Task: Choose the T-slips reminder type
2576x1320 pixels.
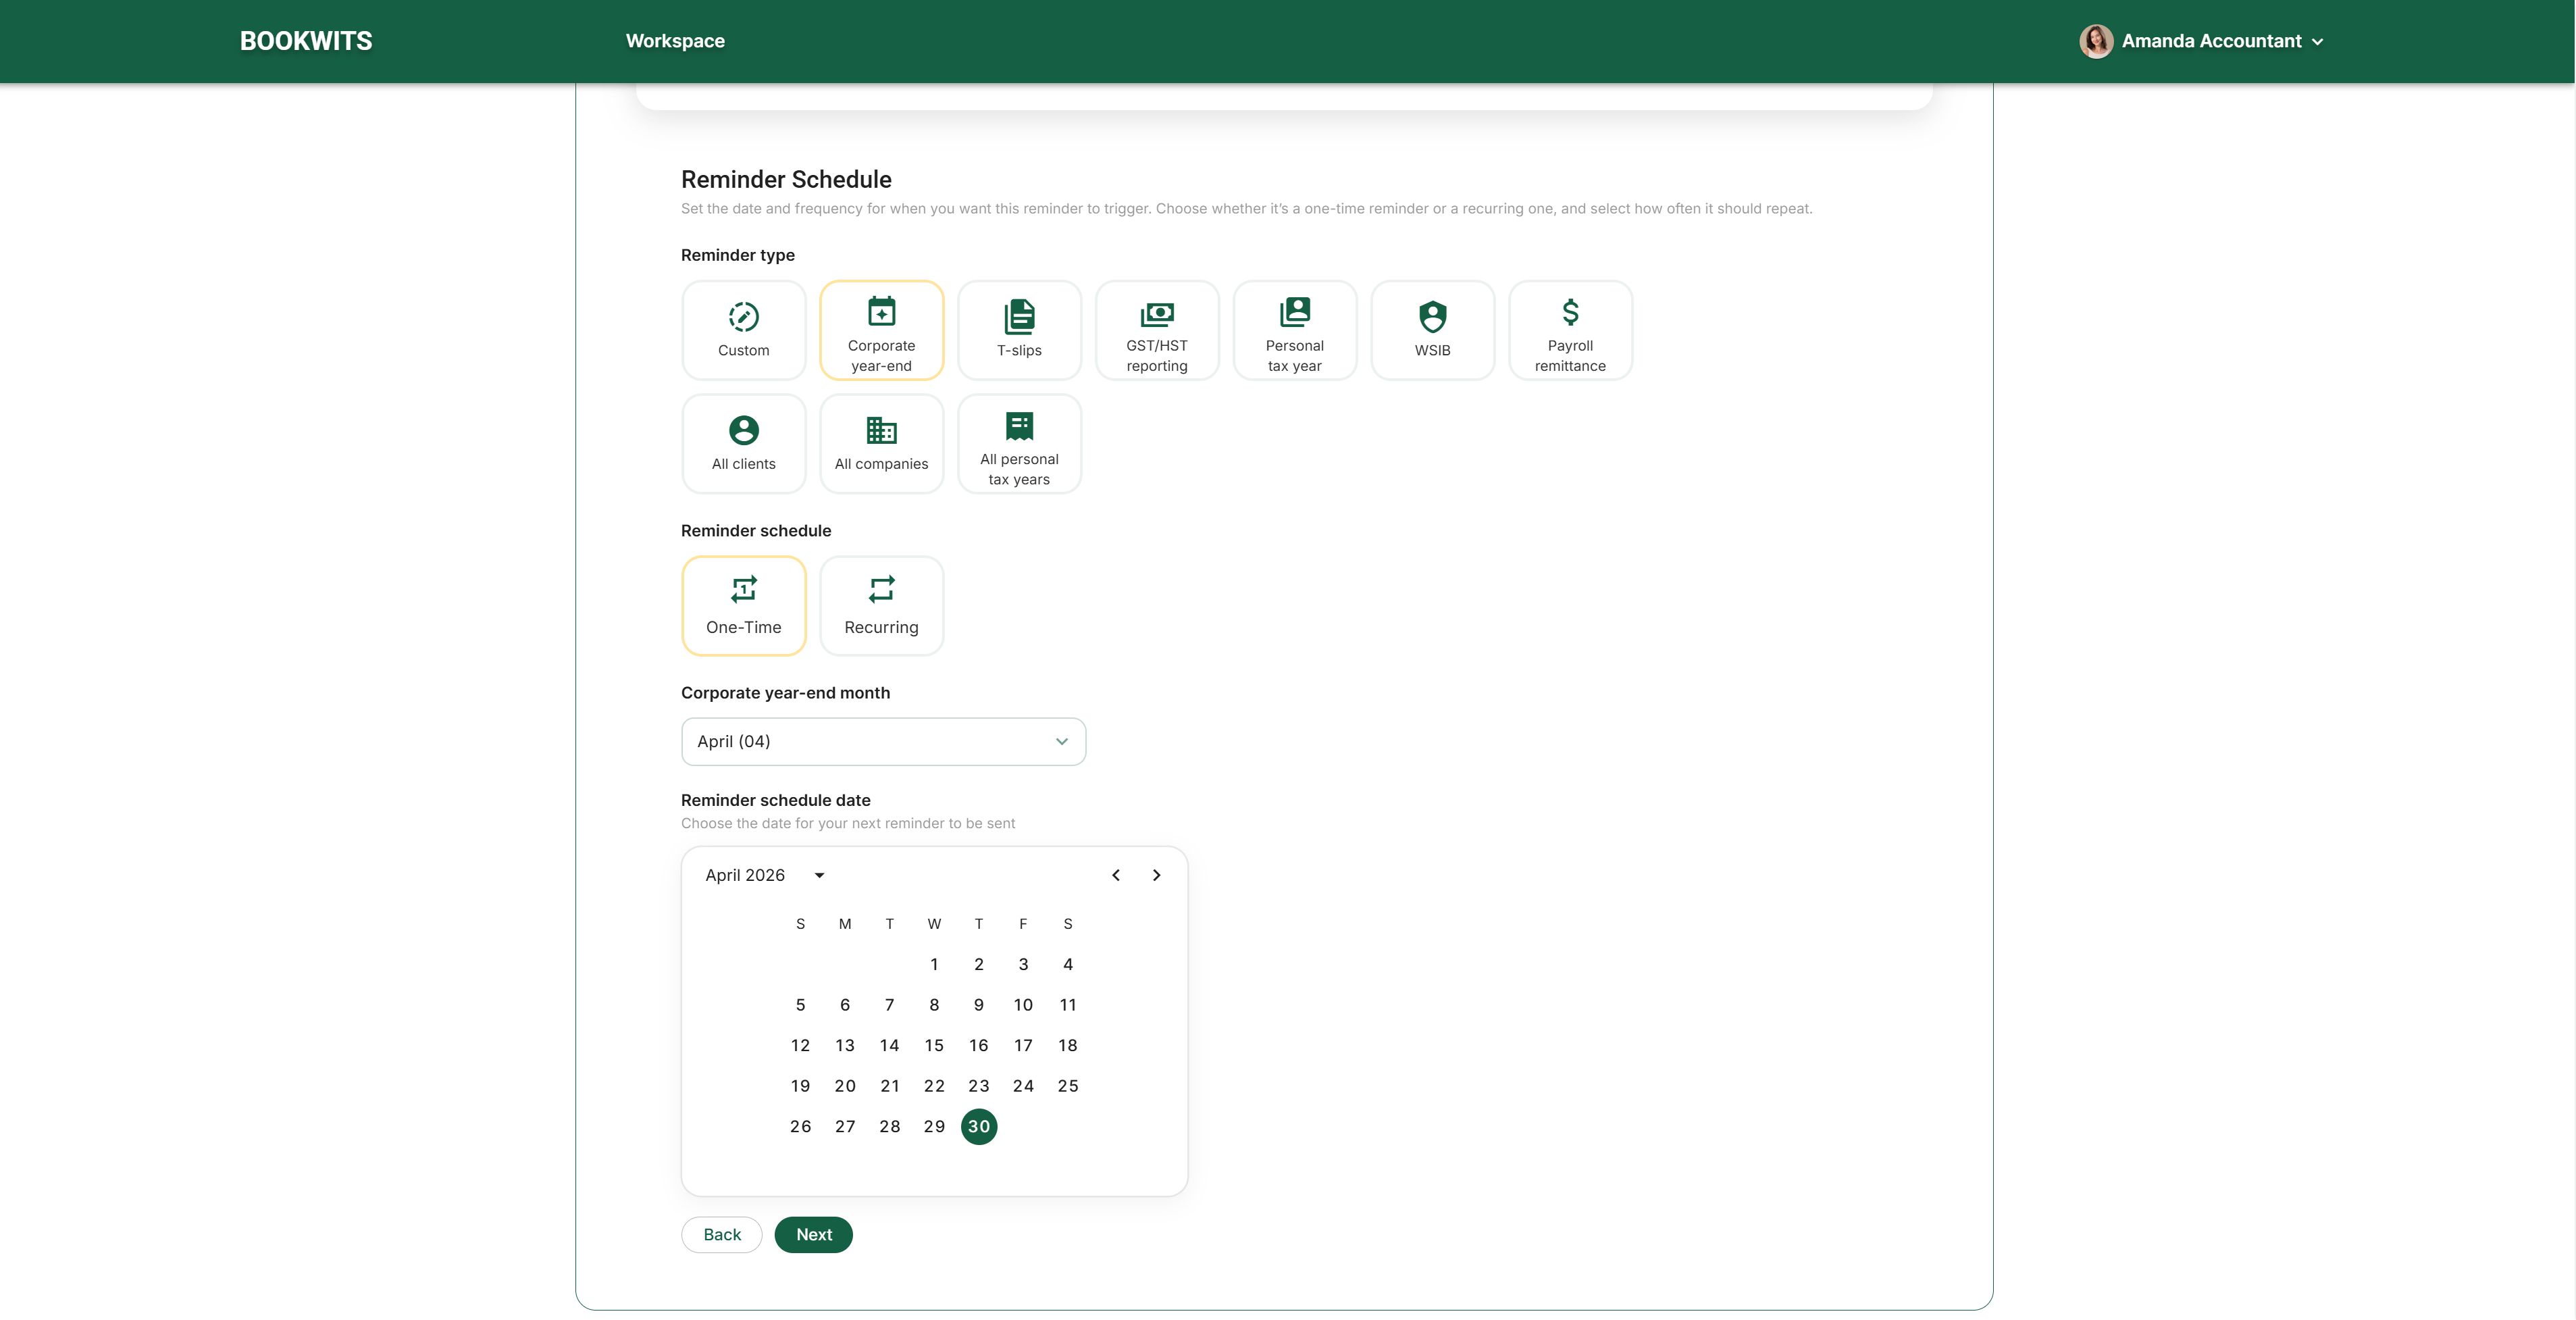Action: pyautogui.click(x=1019, y=330)
